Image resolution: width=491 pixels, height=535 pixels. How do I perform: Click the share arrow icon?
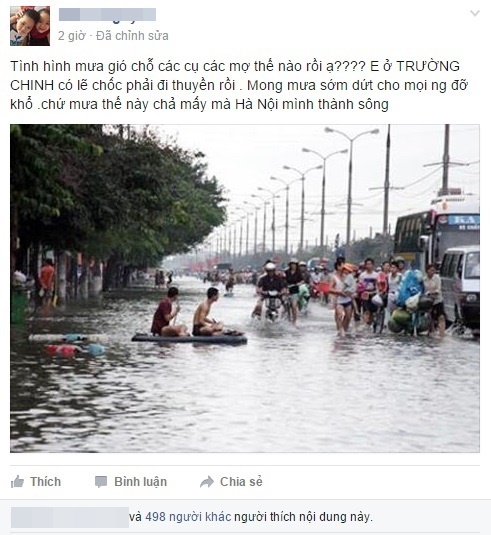pyautogui.click(x=207, y=482)
